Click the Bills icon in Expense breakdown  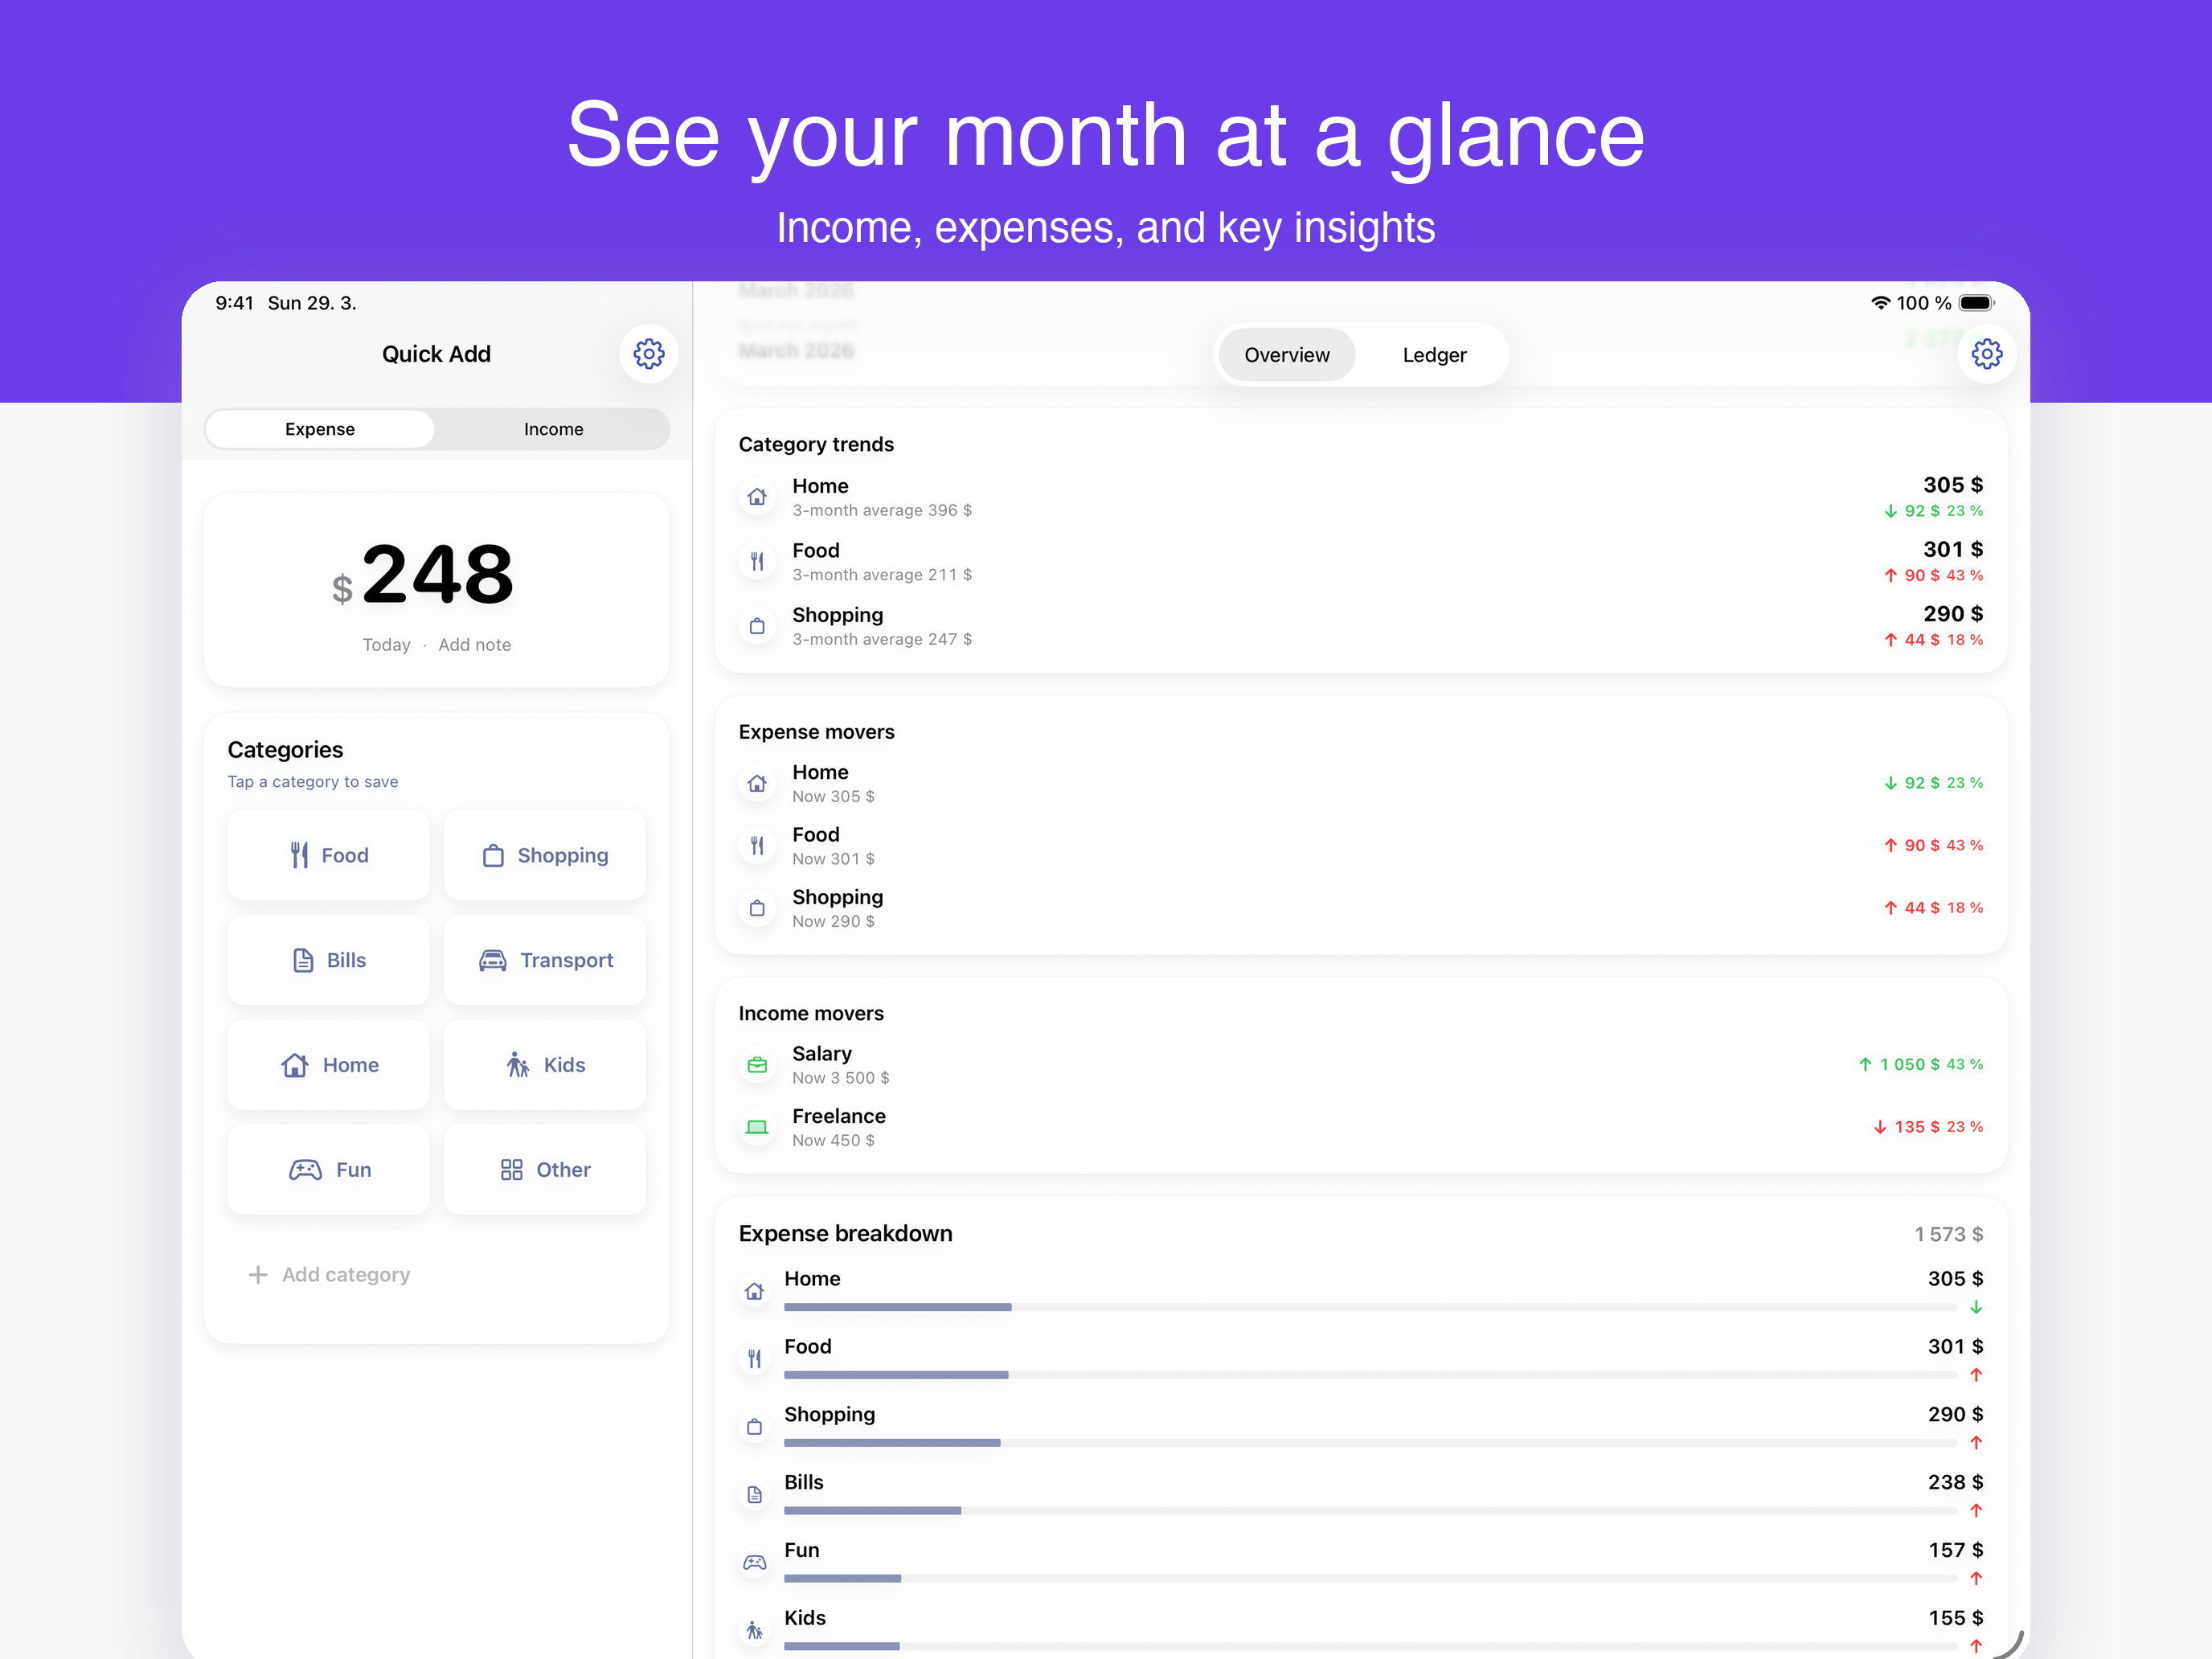(755, 1495)
